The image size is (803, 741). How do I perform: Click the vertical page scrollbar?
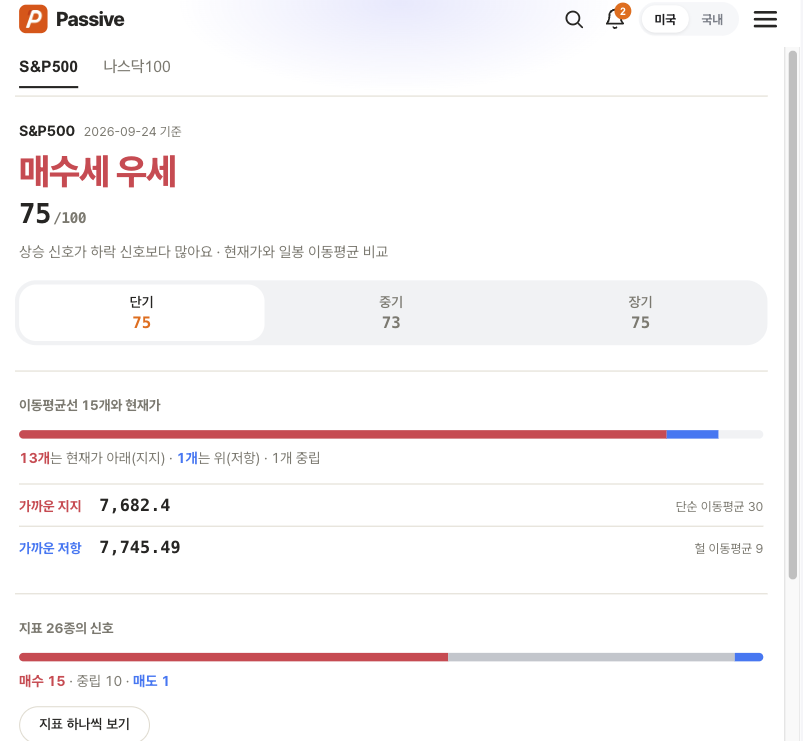[793, 315]
